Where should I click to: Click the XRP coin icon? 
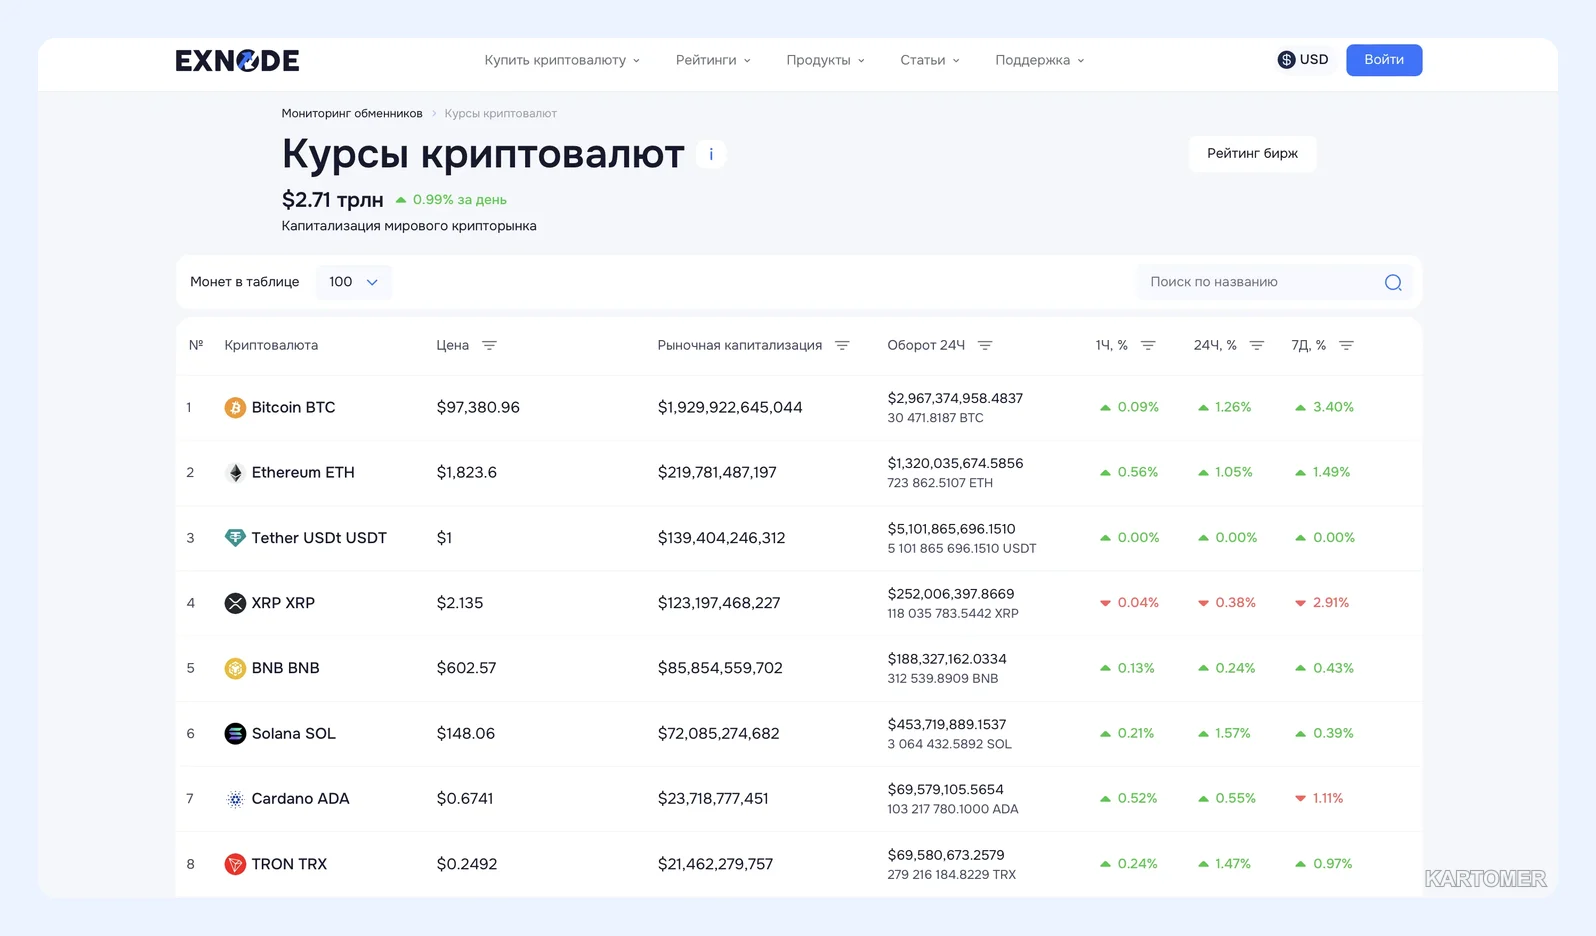[x=235, y=603]
